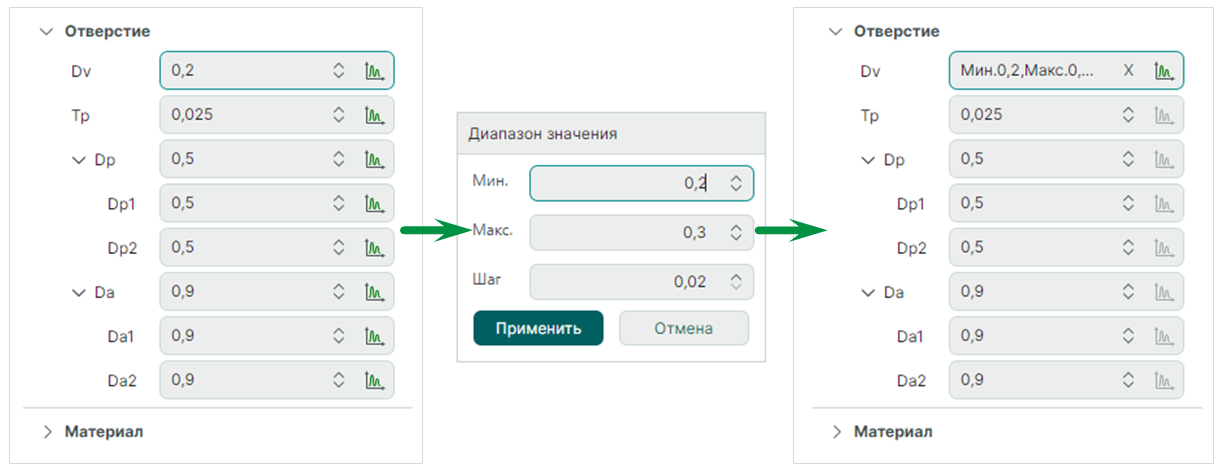Click the range icon for Da2 in left panel
The image size is (1218, 468).
[x=375, y=381]
